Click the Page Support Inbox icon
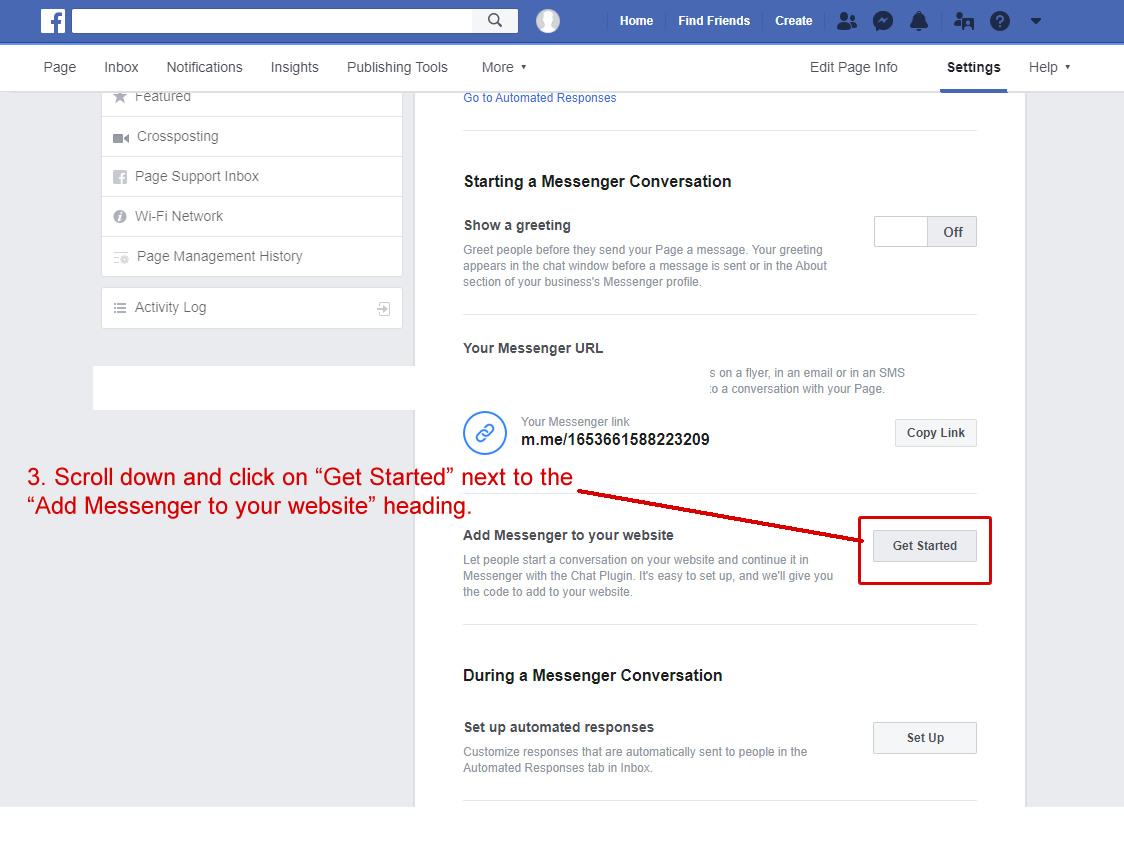The image size is (1124, 857). (120, 177)
